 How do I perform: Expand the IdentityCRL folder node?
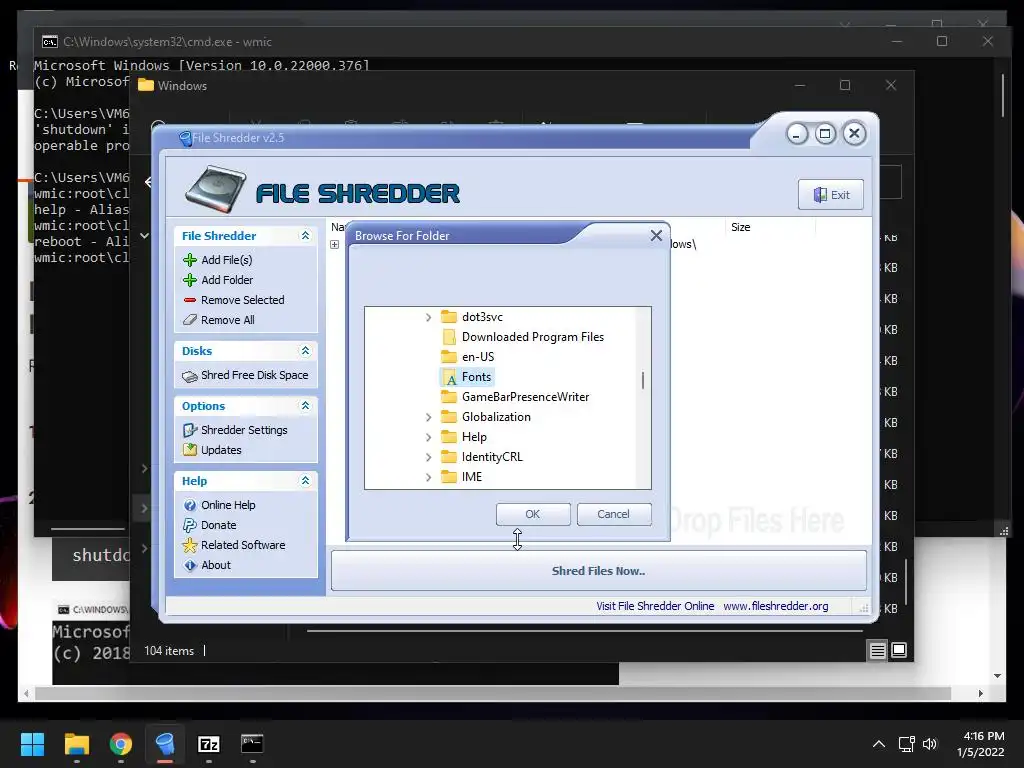point(428,457)
